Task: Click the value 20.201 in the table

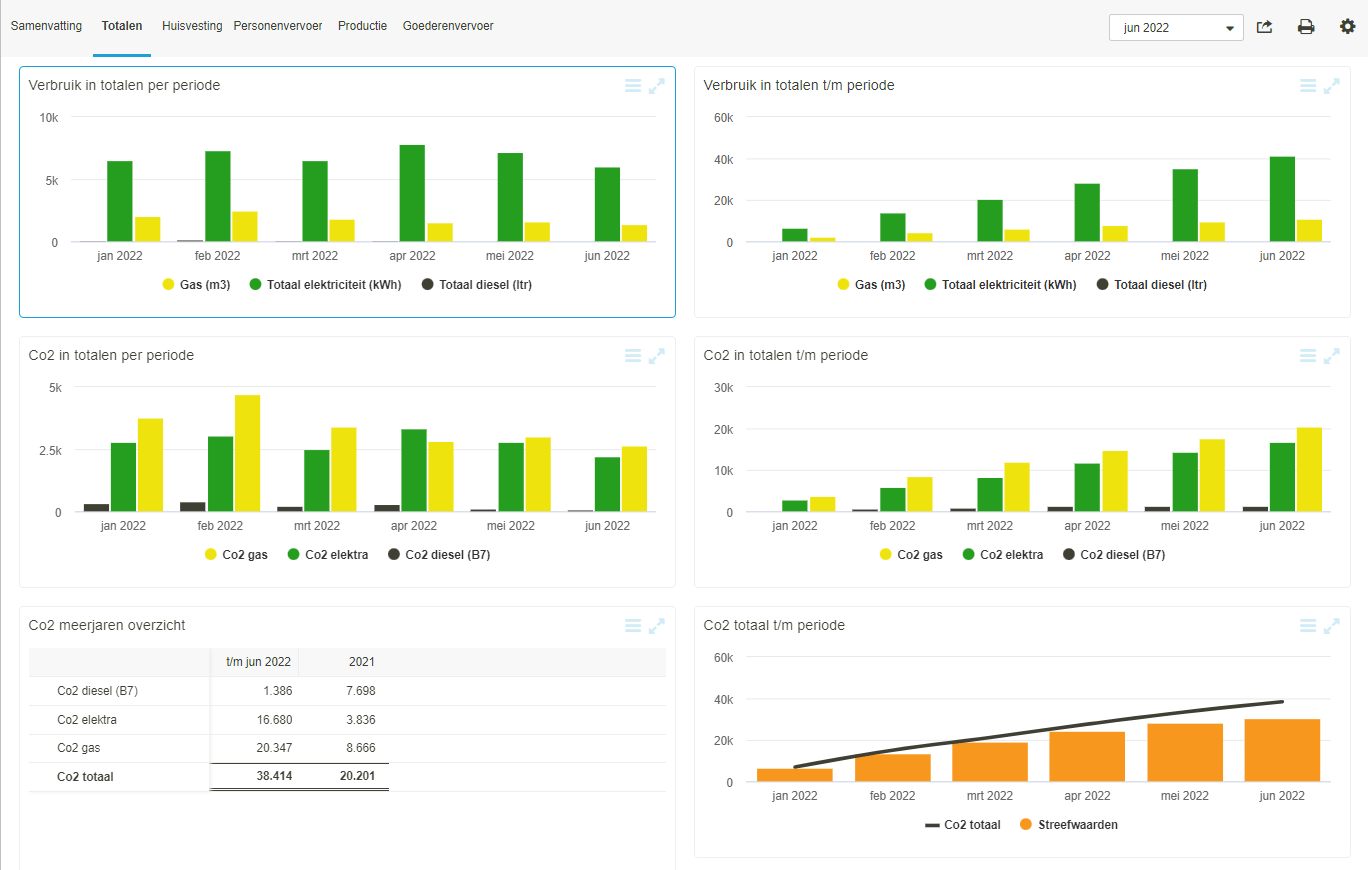Action: (357, 776)
